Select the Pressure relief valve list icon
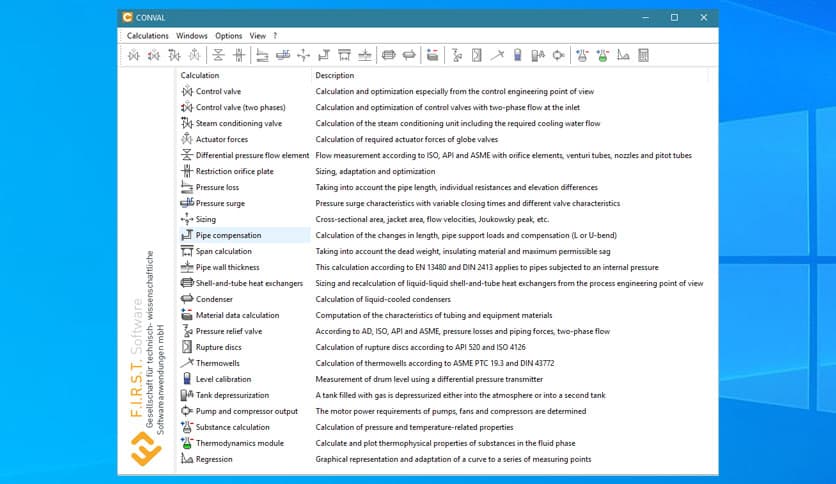836x484 pixels. (x=187, y=331)
